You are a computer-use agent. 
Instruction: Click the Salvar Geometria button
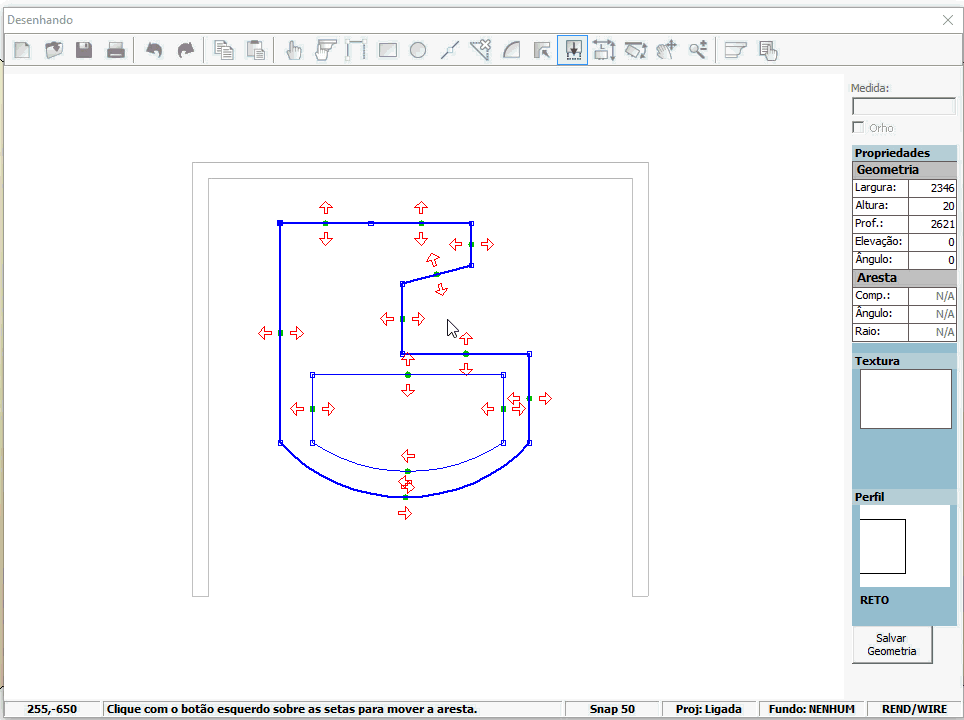point(892,644)
